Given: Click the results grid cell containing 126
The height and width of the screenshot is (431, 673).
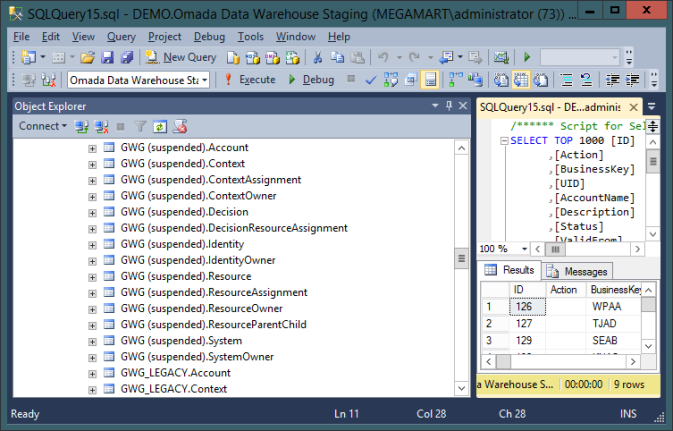Looking at the screenshot, I should pos(527,307).
